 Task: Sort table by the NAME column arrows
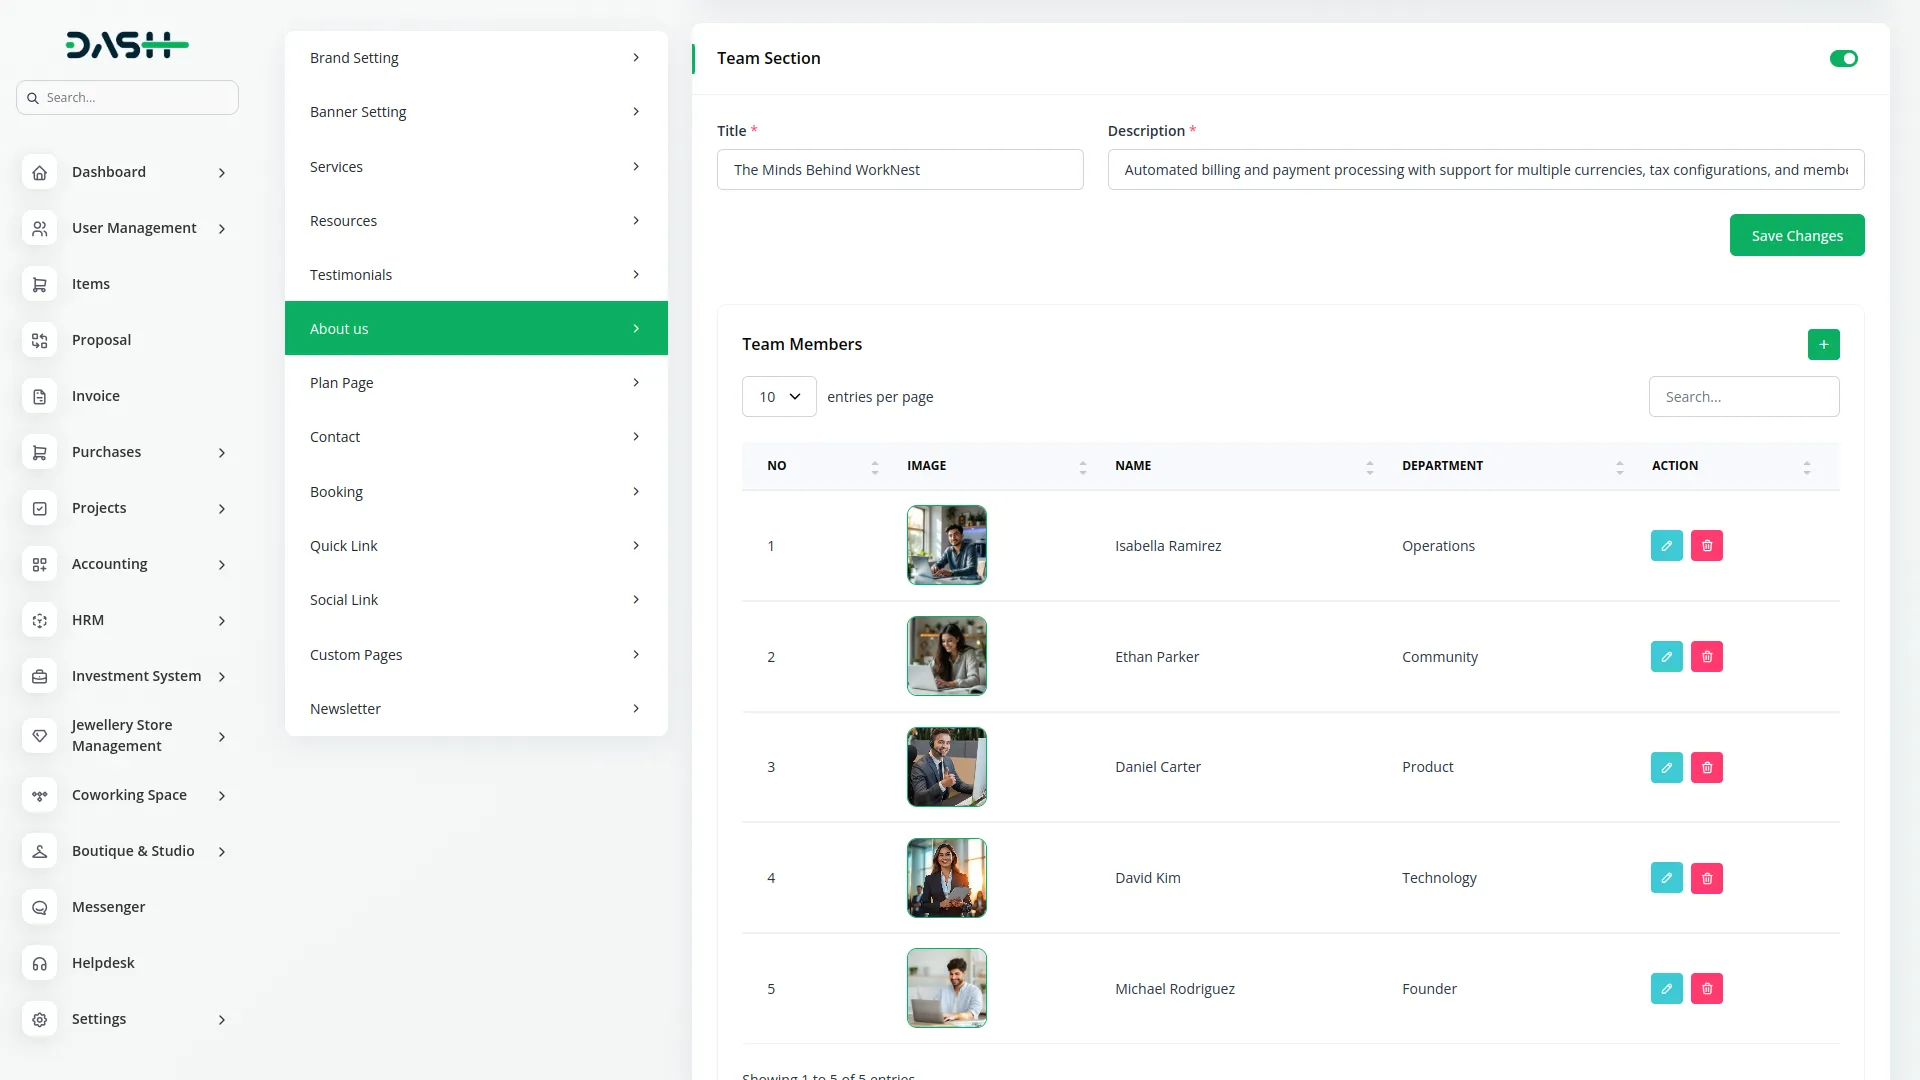[1370, 466]
